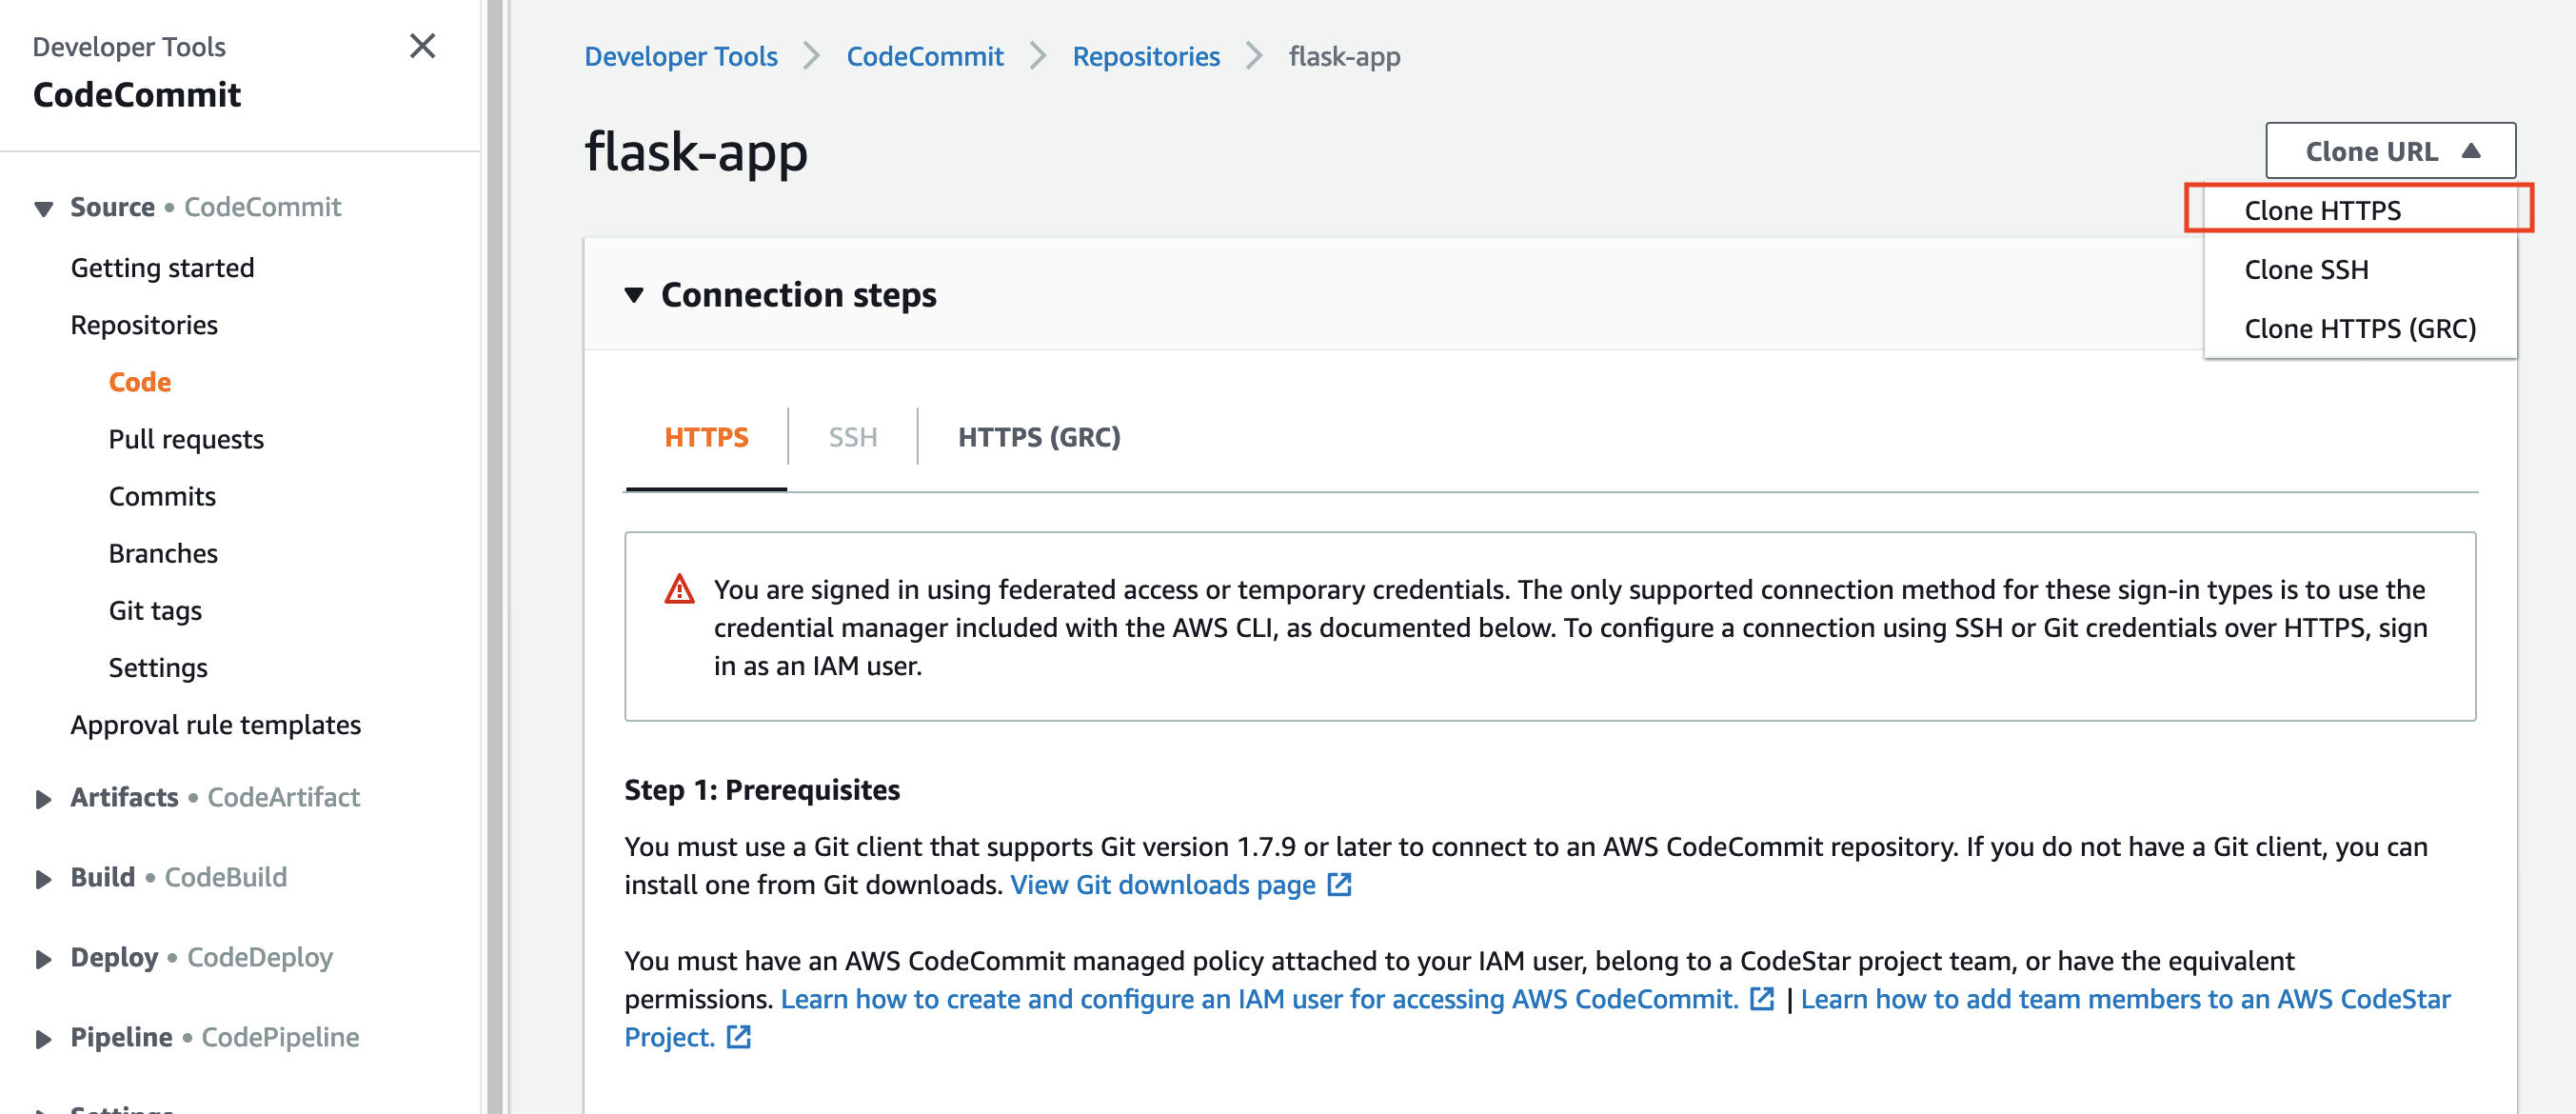Viewport: 2576px width, 1114px height.
Task: Click the external-link icon after AWS CodeCommit link
Action: [x=1761, y=999]
